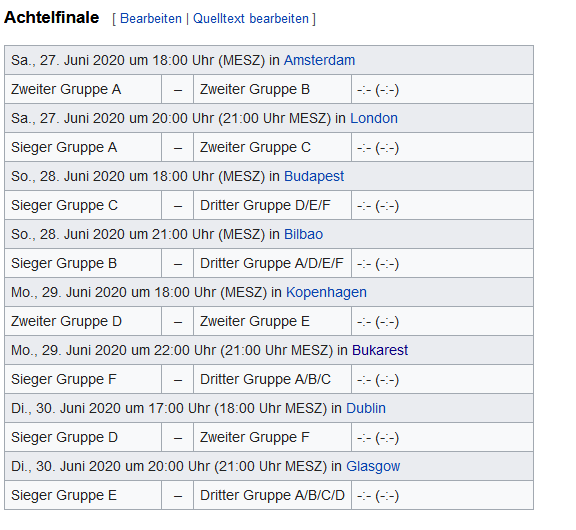Select the Dritter Gruppe A/B/C/D cell
Viewport: 576px width, 530px height.
[x=272, y=495]
